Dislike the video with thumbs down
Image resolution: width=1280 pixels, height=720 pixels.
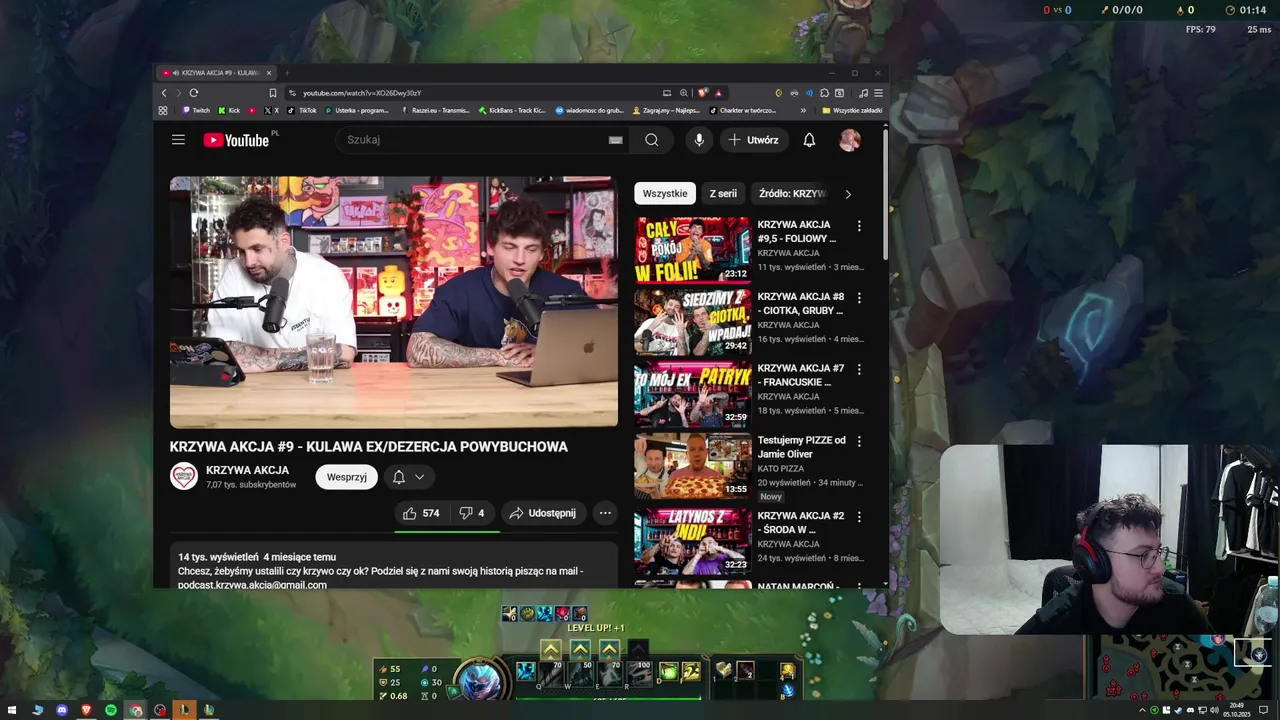[472, 513]
